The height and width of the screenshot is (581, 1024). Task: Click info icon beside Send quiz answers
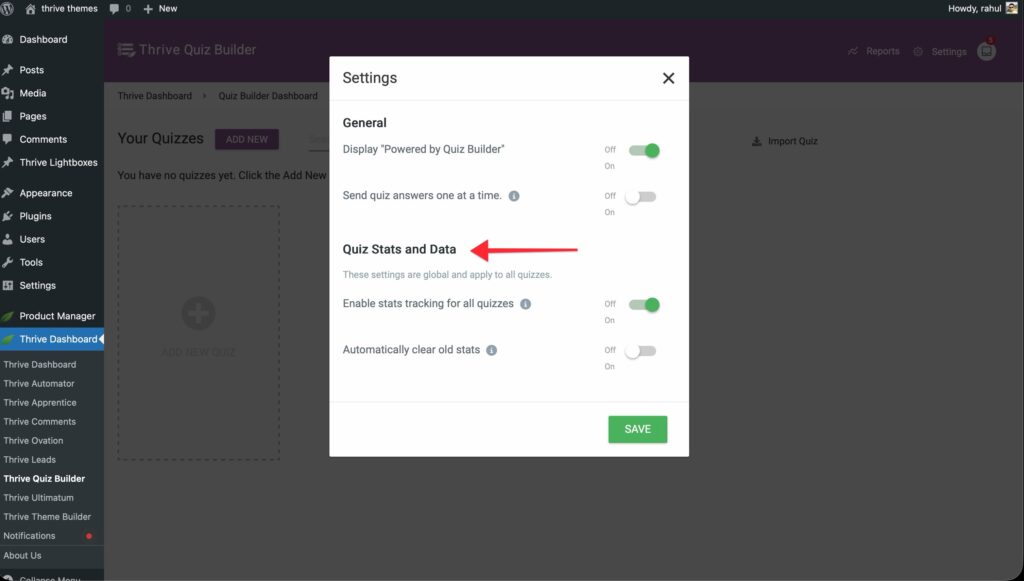[514, 196]
